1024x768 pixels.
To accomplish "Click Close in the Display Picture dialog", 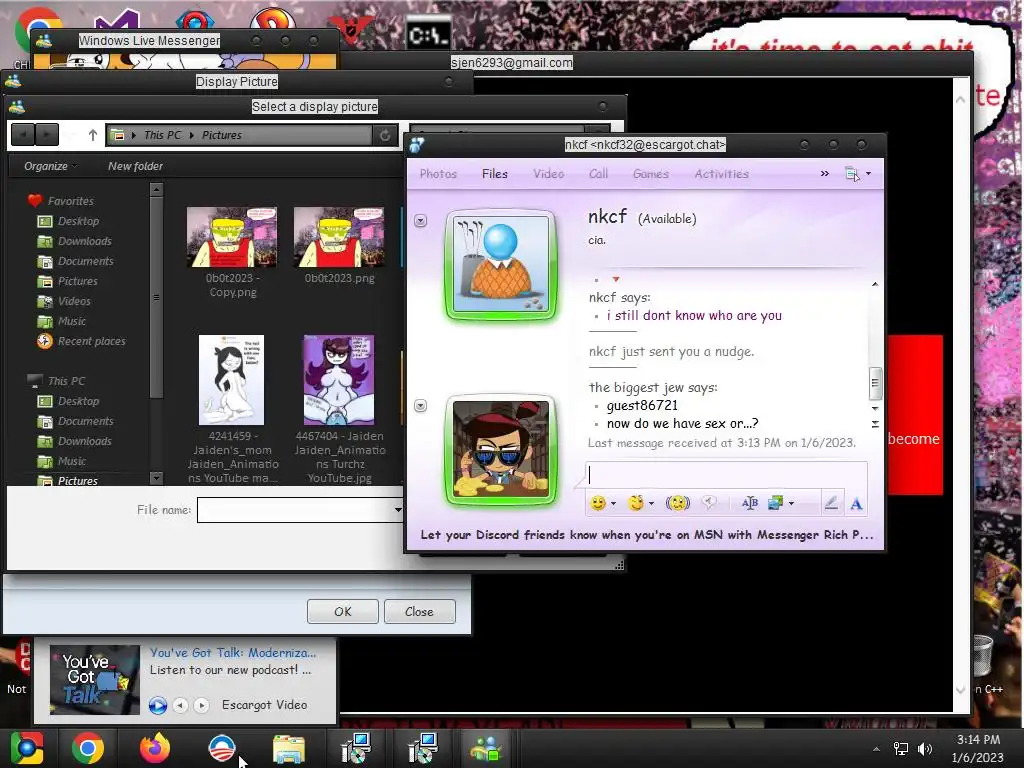I will [419, 612].
